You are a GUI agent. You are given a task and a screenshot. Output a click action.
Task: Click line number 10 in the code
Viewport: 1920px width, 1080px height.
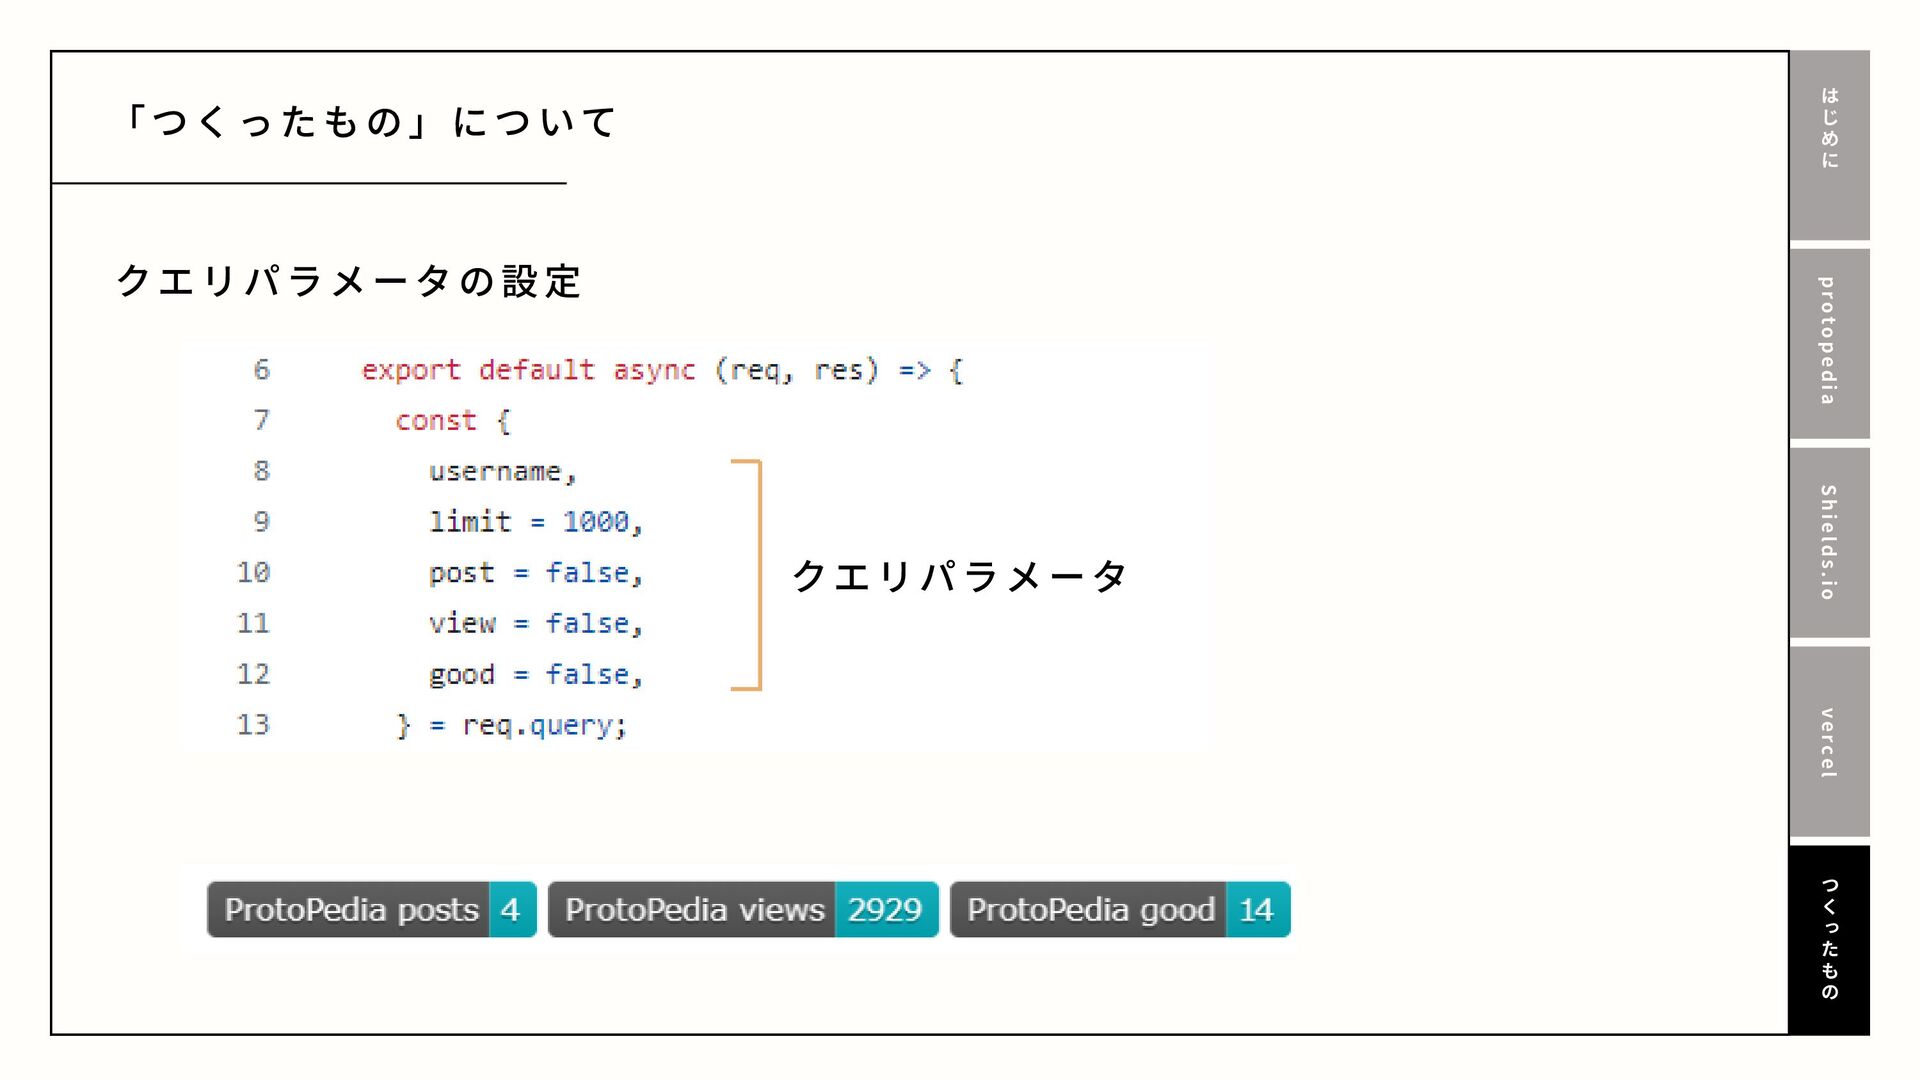coord(253,572)
